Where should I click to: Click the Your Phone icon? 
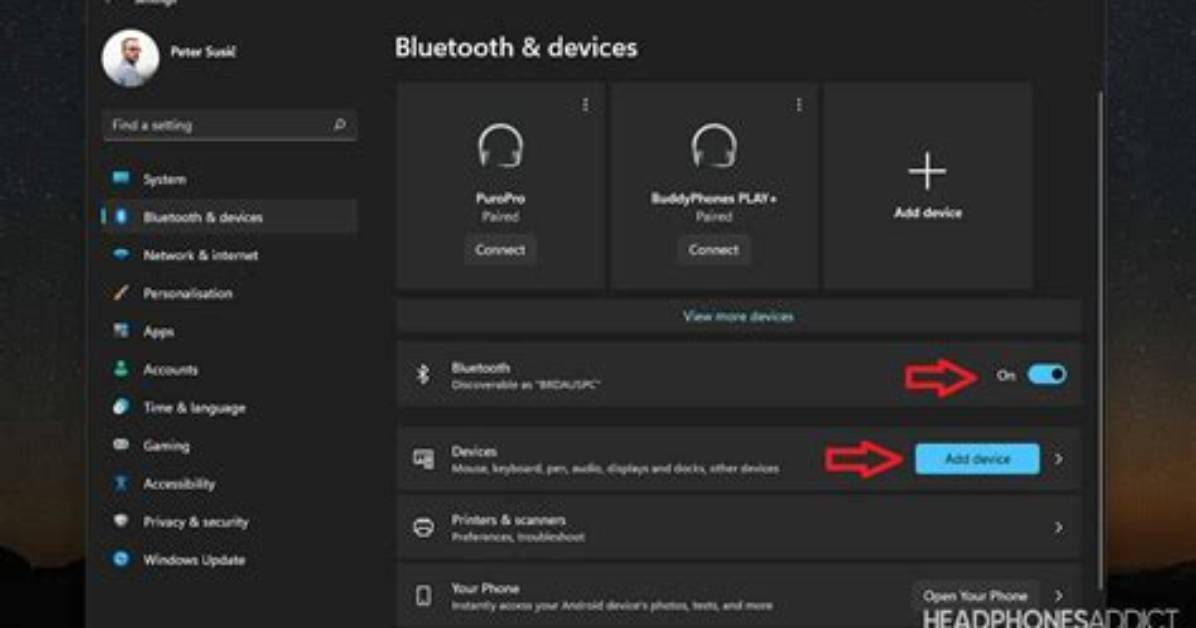click(x=423, y=595)
